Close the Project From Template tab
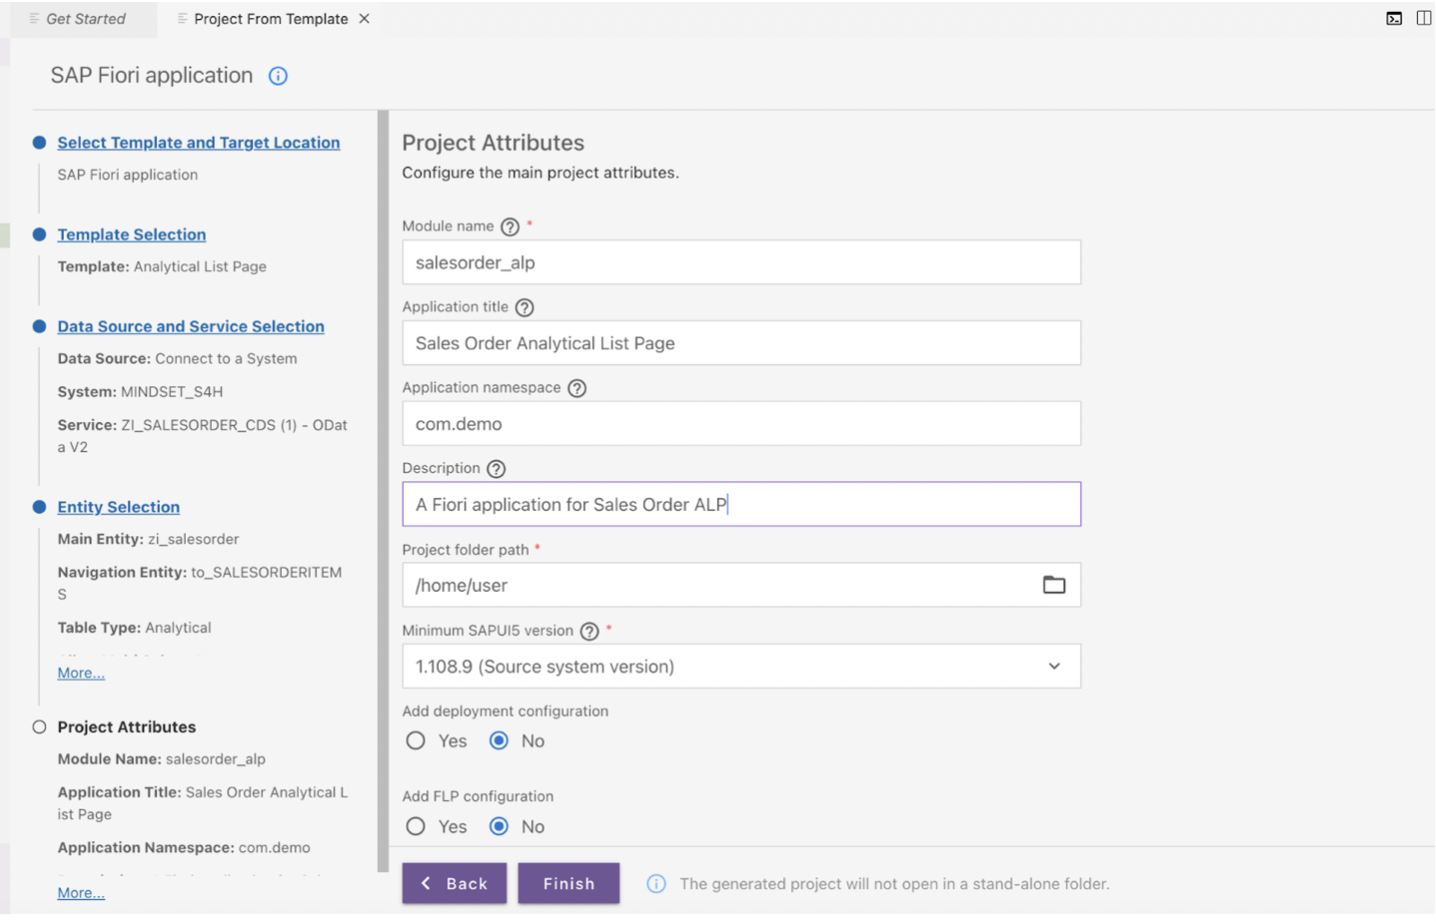Screen dimensions: 1436x922 pos(364,18)
